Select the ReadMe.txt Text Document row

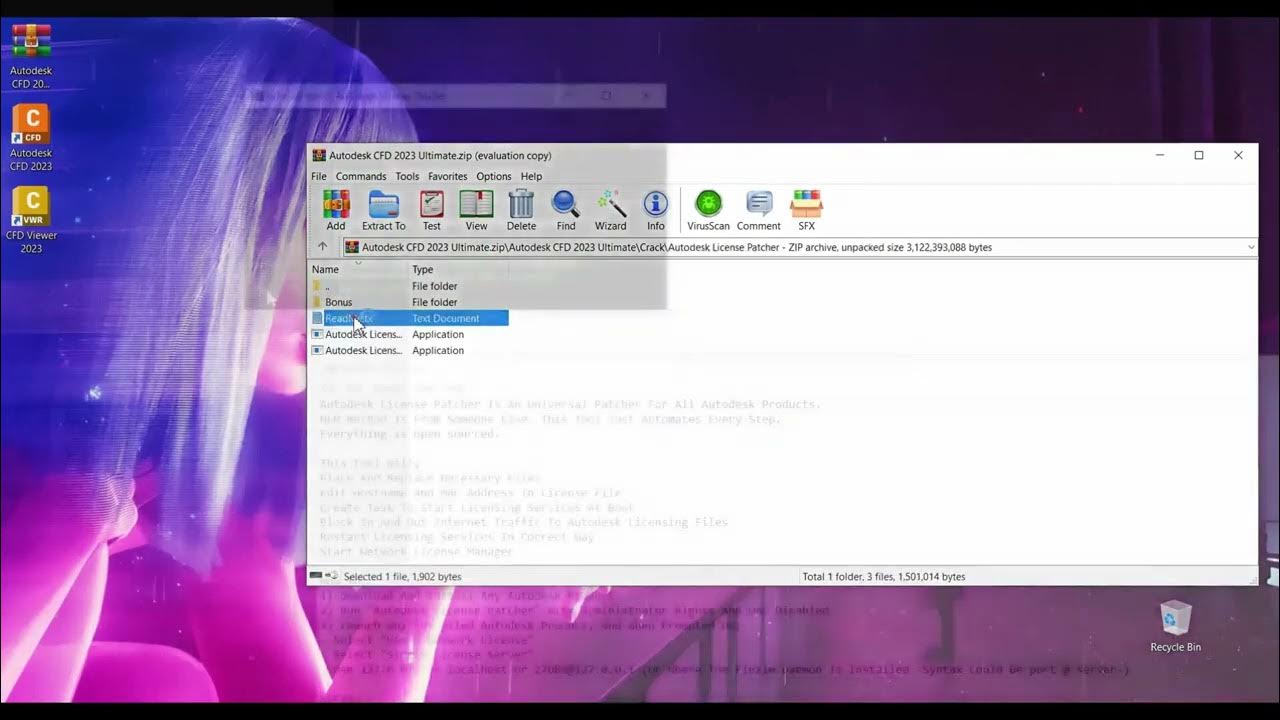pyautogui.click(x=409, y=318)
